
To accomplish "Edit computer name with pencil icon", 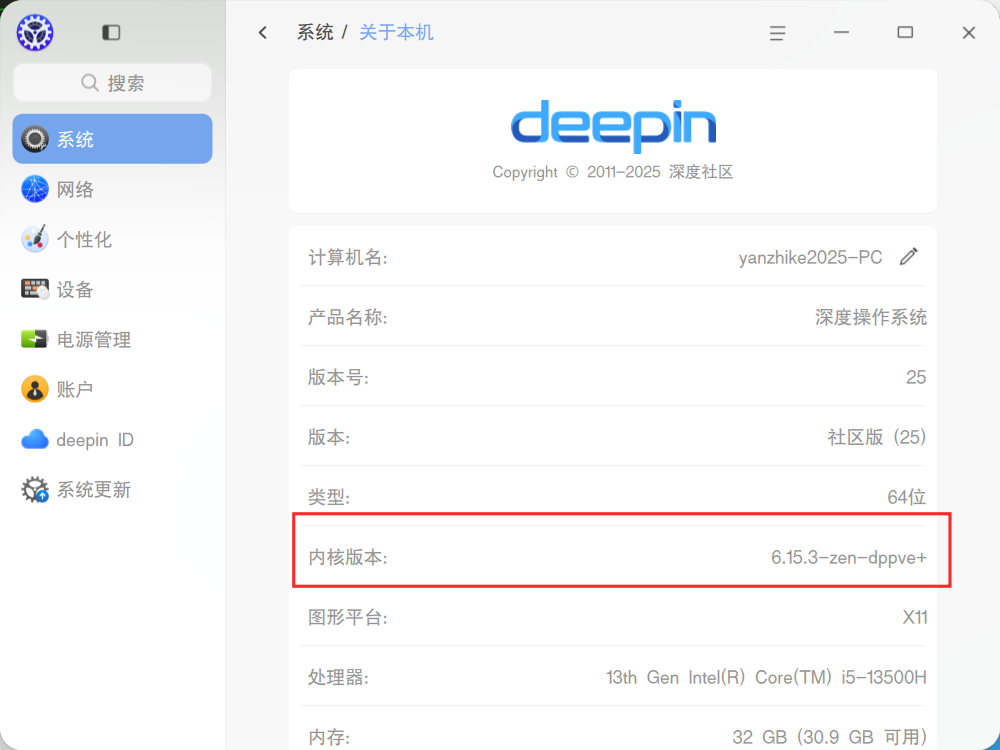I will click(909, 256).
